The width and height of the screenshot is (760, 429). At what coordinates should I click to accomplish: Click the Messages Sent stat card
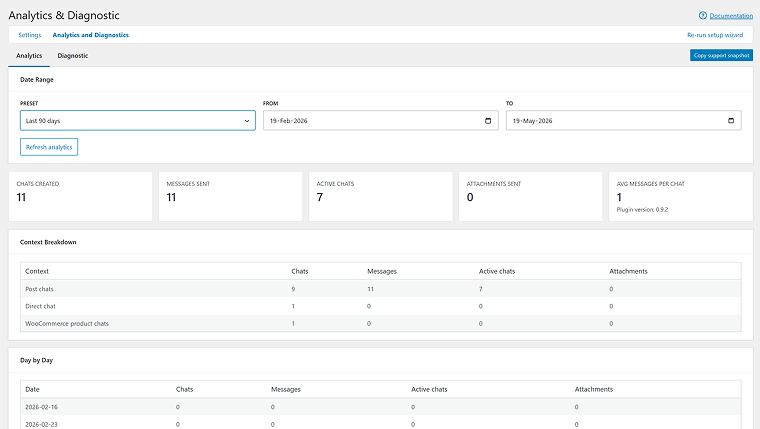tap(230, 196)
